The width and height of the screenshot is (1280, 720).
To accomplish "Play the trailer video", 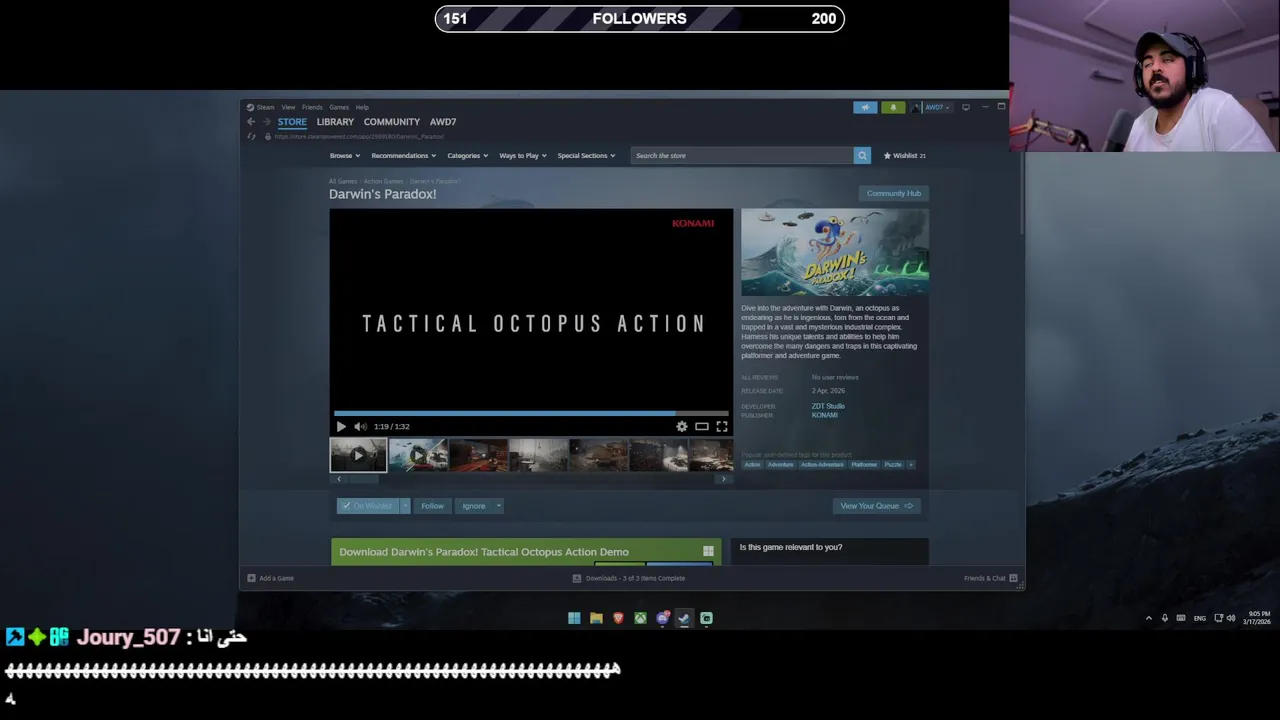I will [341, 426].
